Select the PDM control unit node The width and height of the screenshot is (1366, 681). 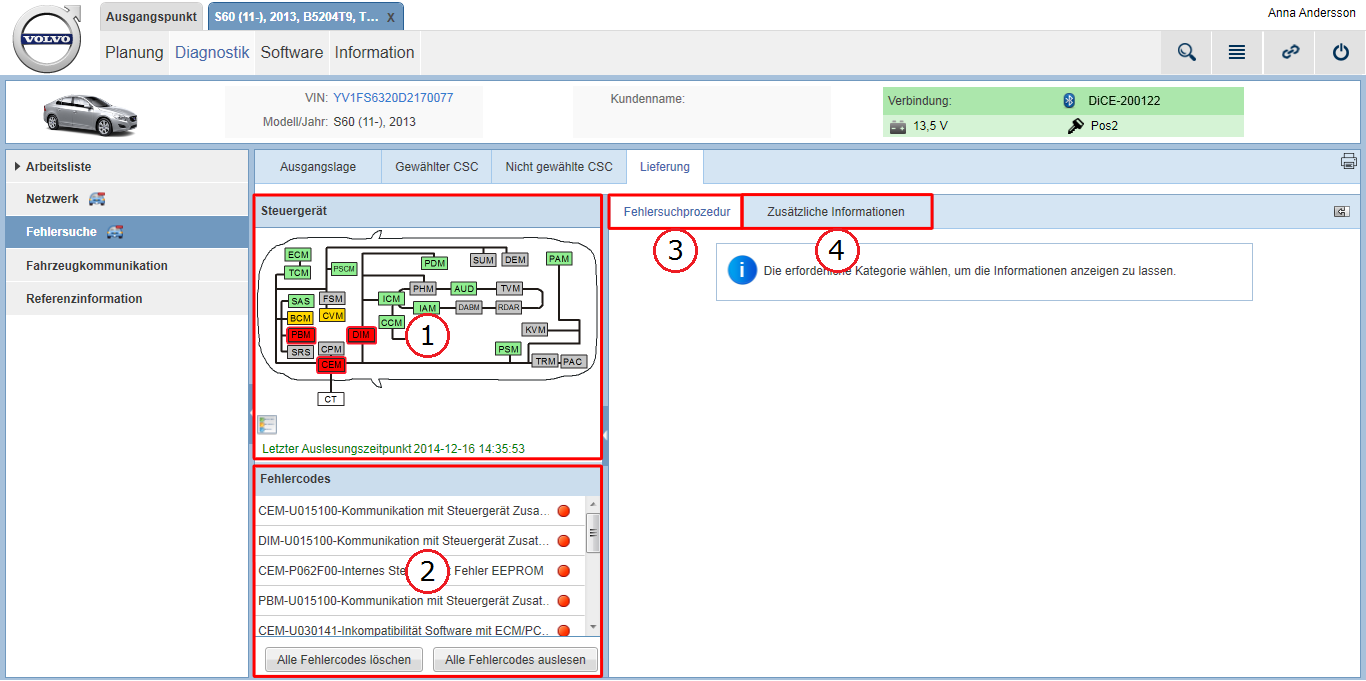pyautogui.click(x=434, y=263)
